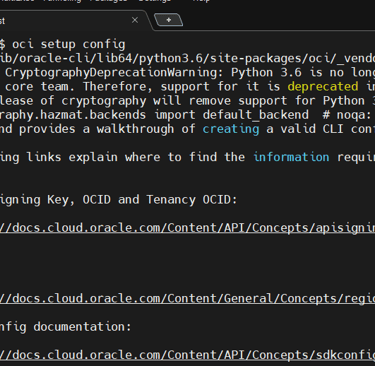This screenshot has width=375, height=366.
Task: Open the General/Concepts regions documentation link
Action: [x=187, y=298]
